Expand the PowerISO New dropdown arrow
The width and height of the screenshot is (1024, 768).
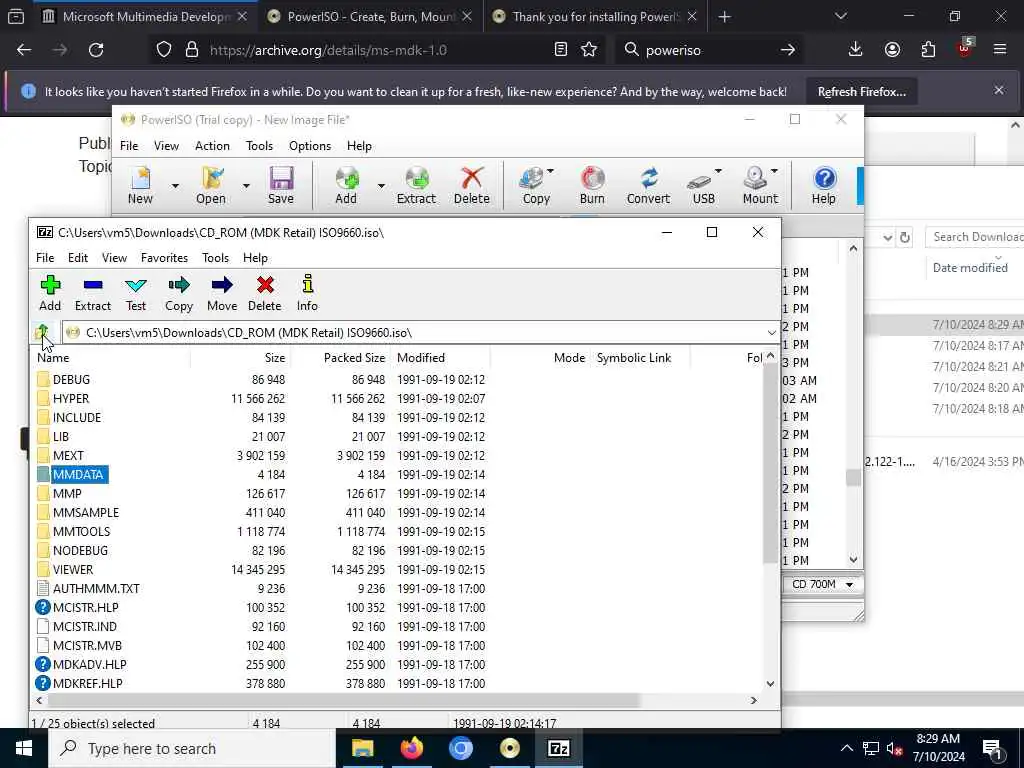[175, 186]
